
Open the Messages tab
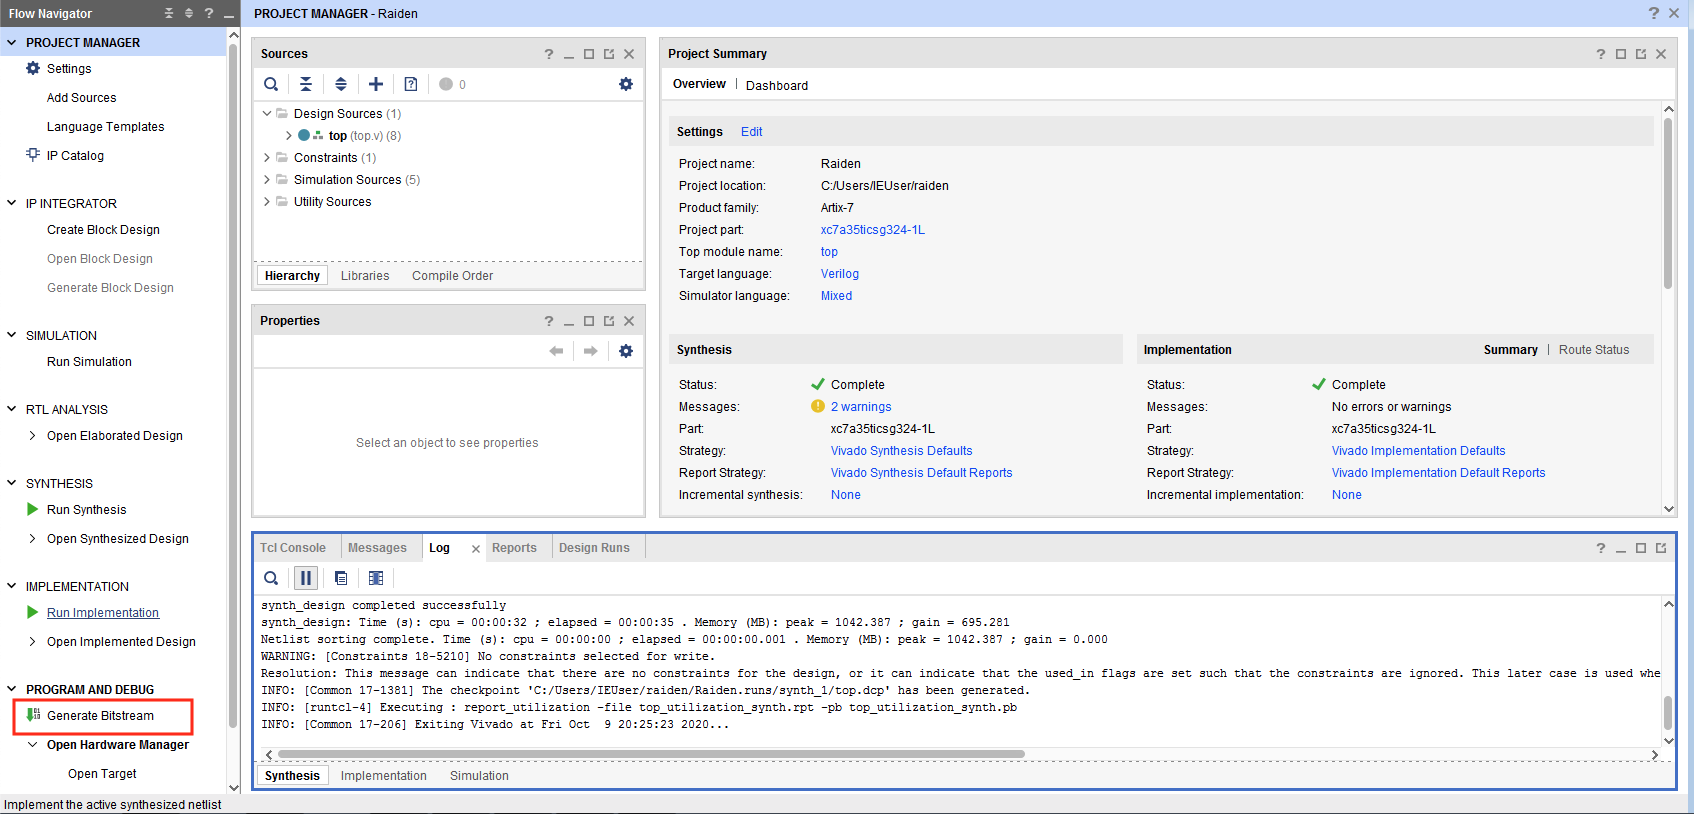point(377,548)
